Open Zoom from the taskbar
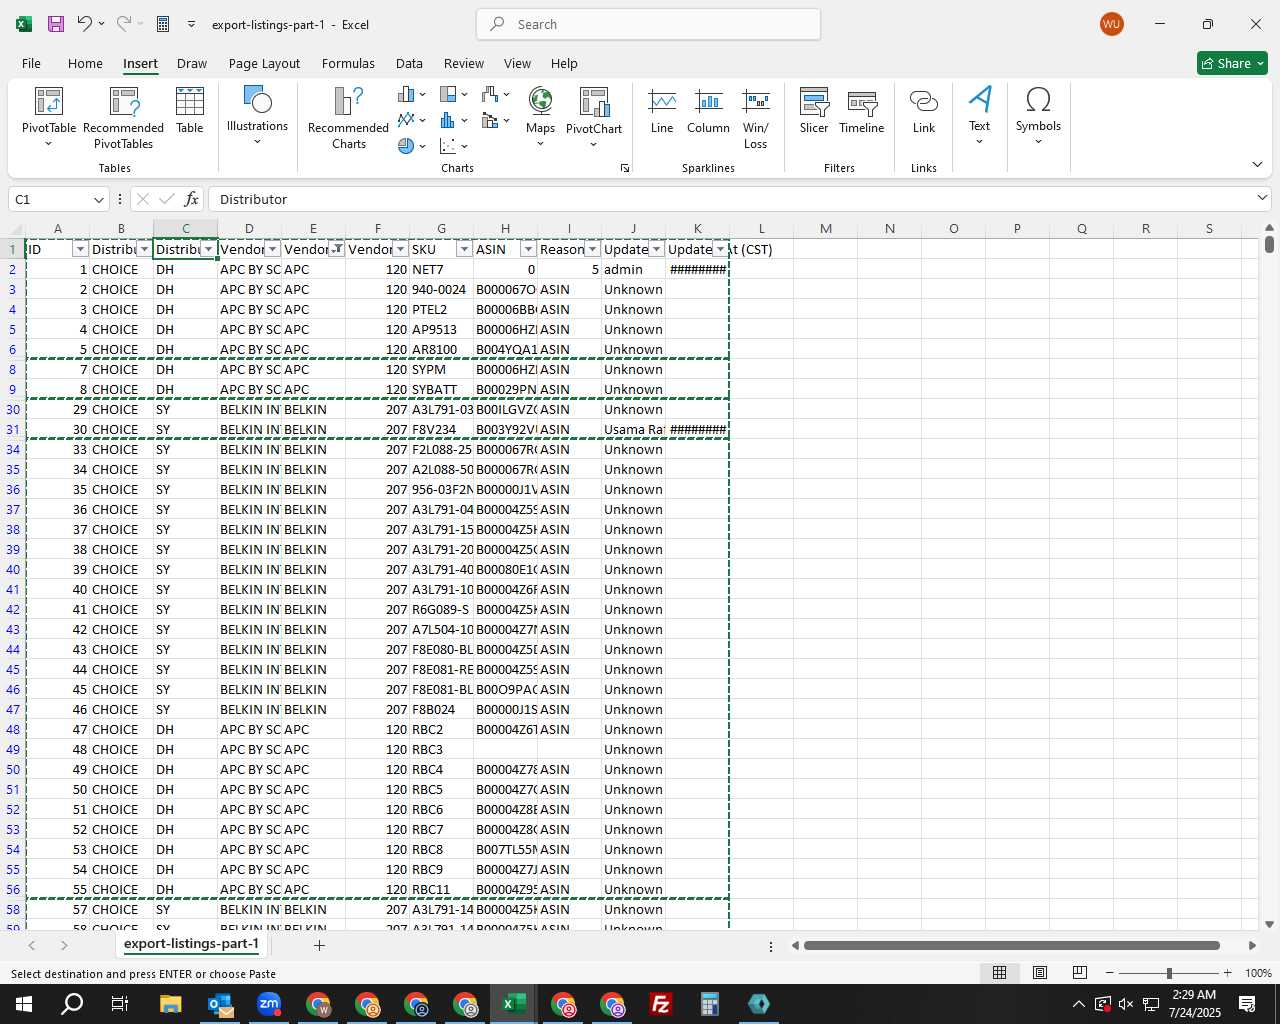This screenshot has height=1024, width=1280. (x=269, y=1004)
